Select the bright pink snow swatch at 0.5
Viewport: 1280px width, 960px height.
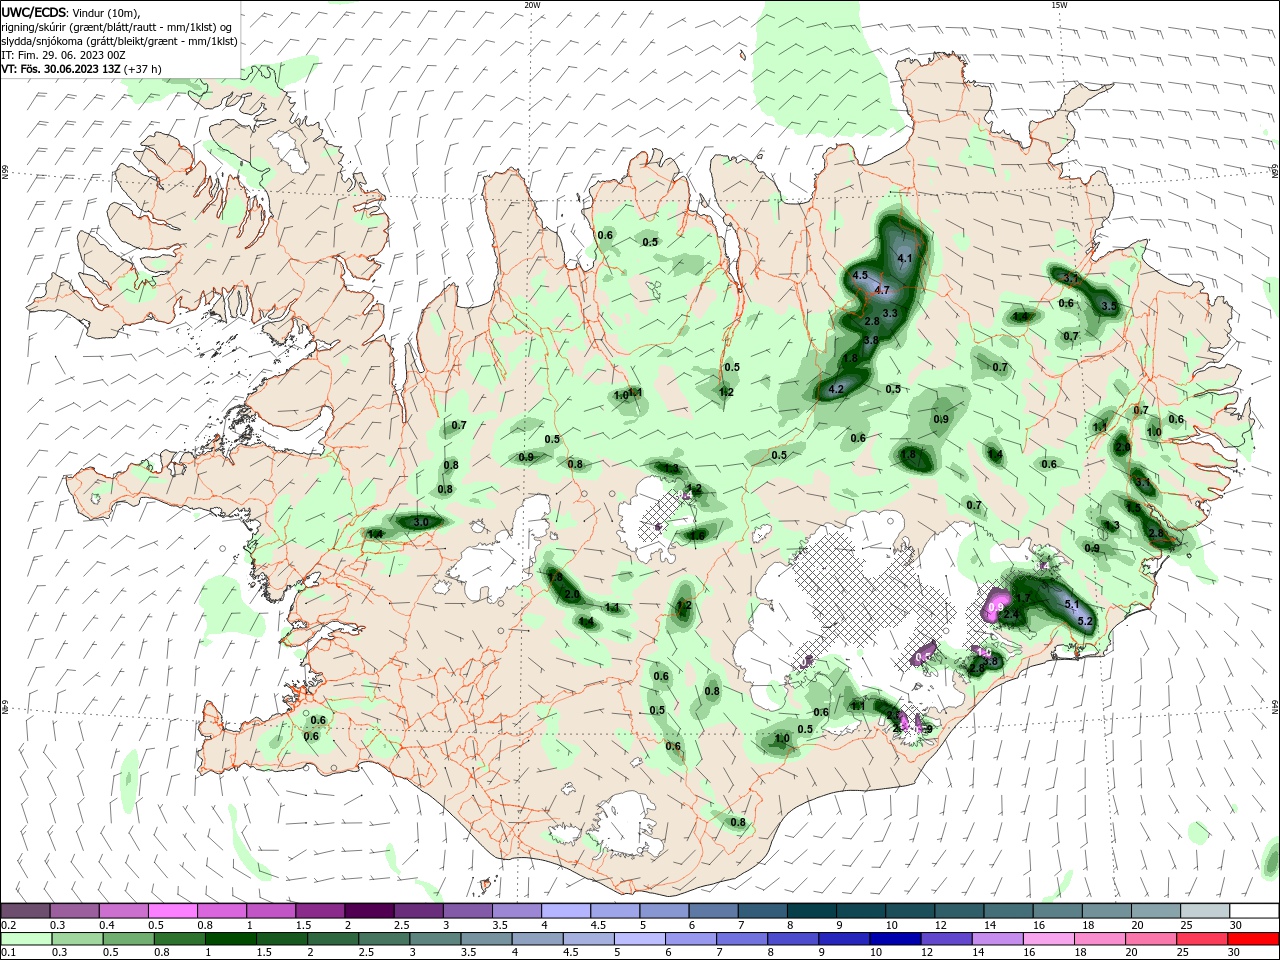172,911
